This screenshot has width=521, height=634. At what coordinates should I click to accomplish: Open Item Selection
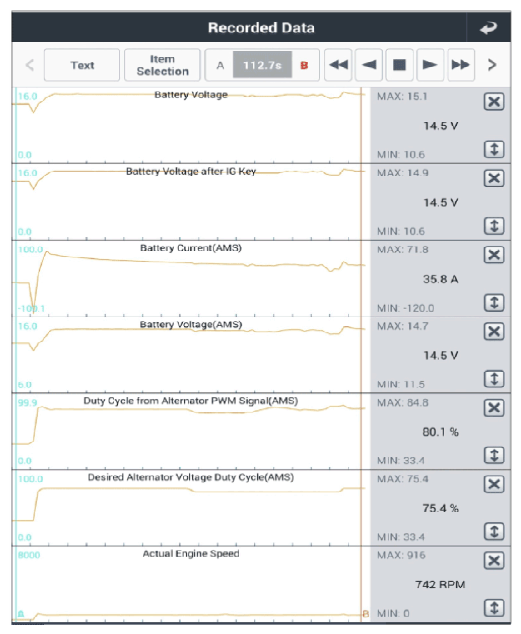pyautogui.click(x=162, y=65)
